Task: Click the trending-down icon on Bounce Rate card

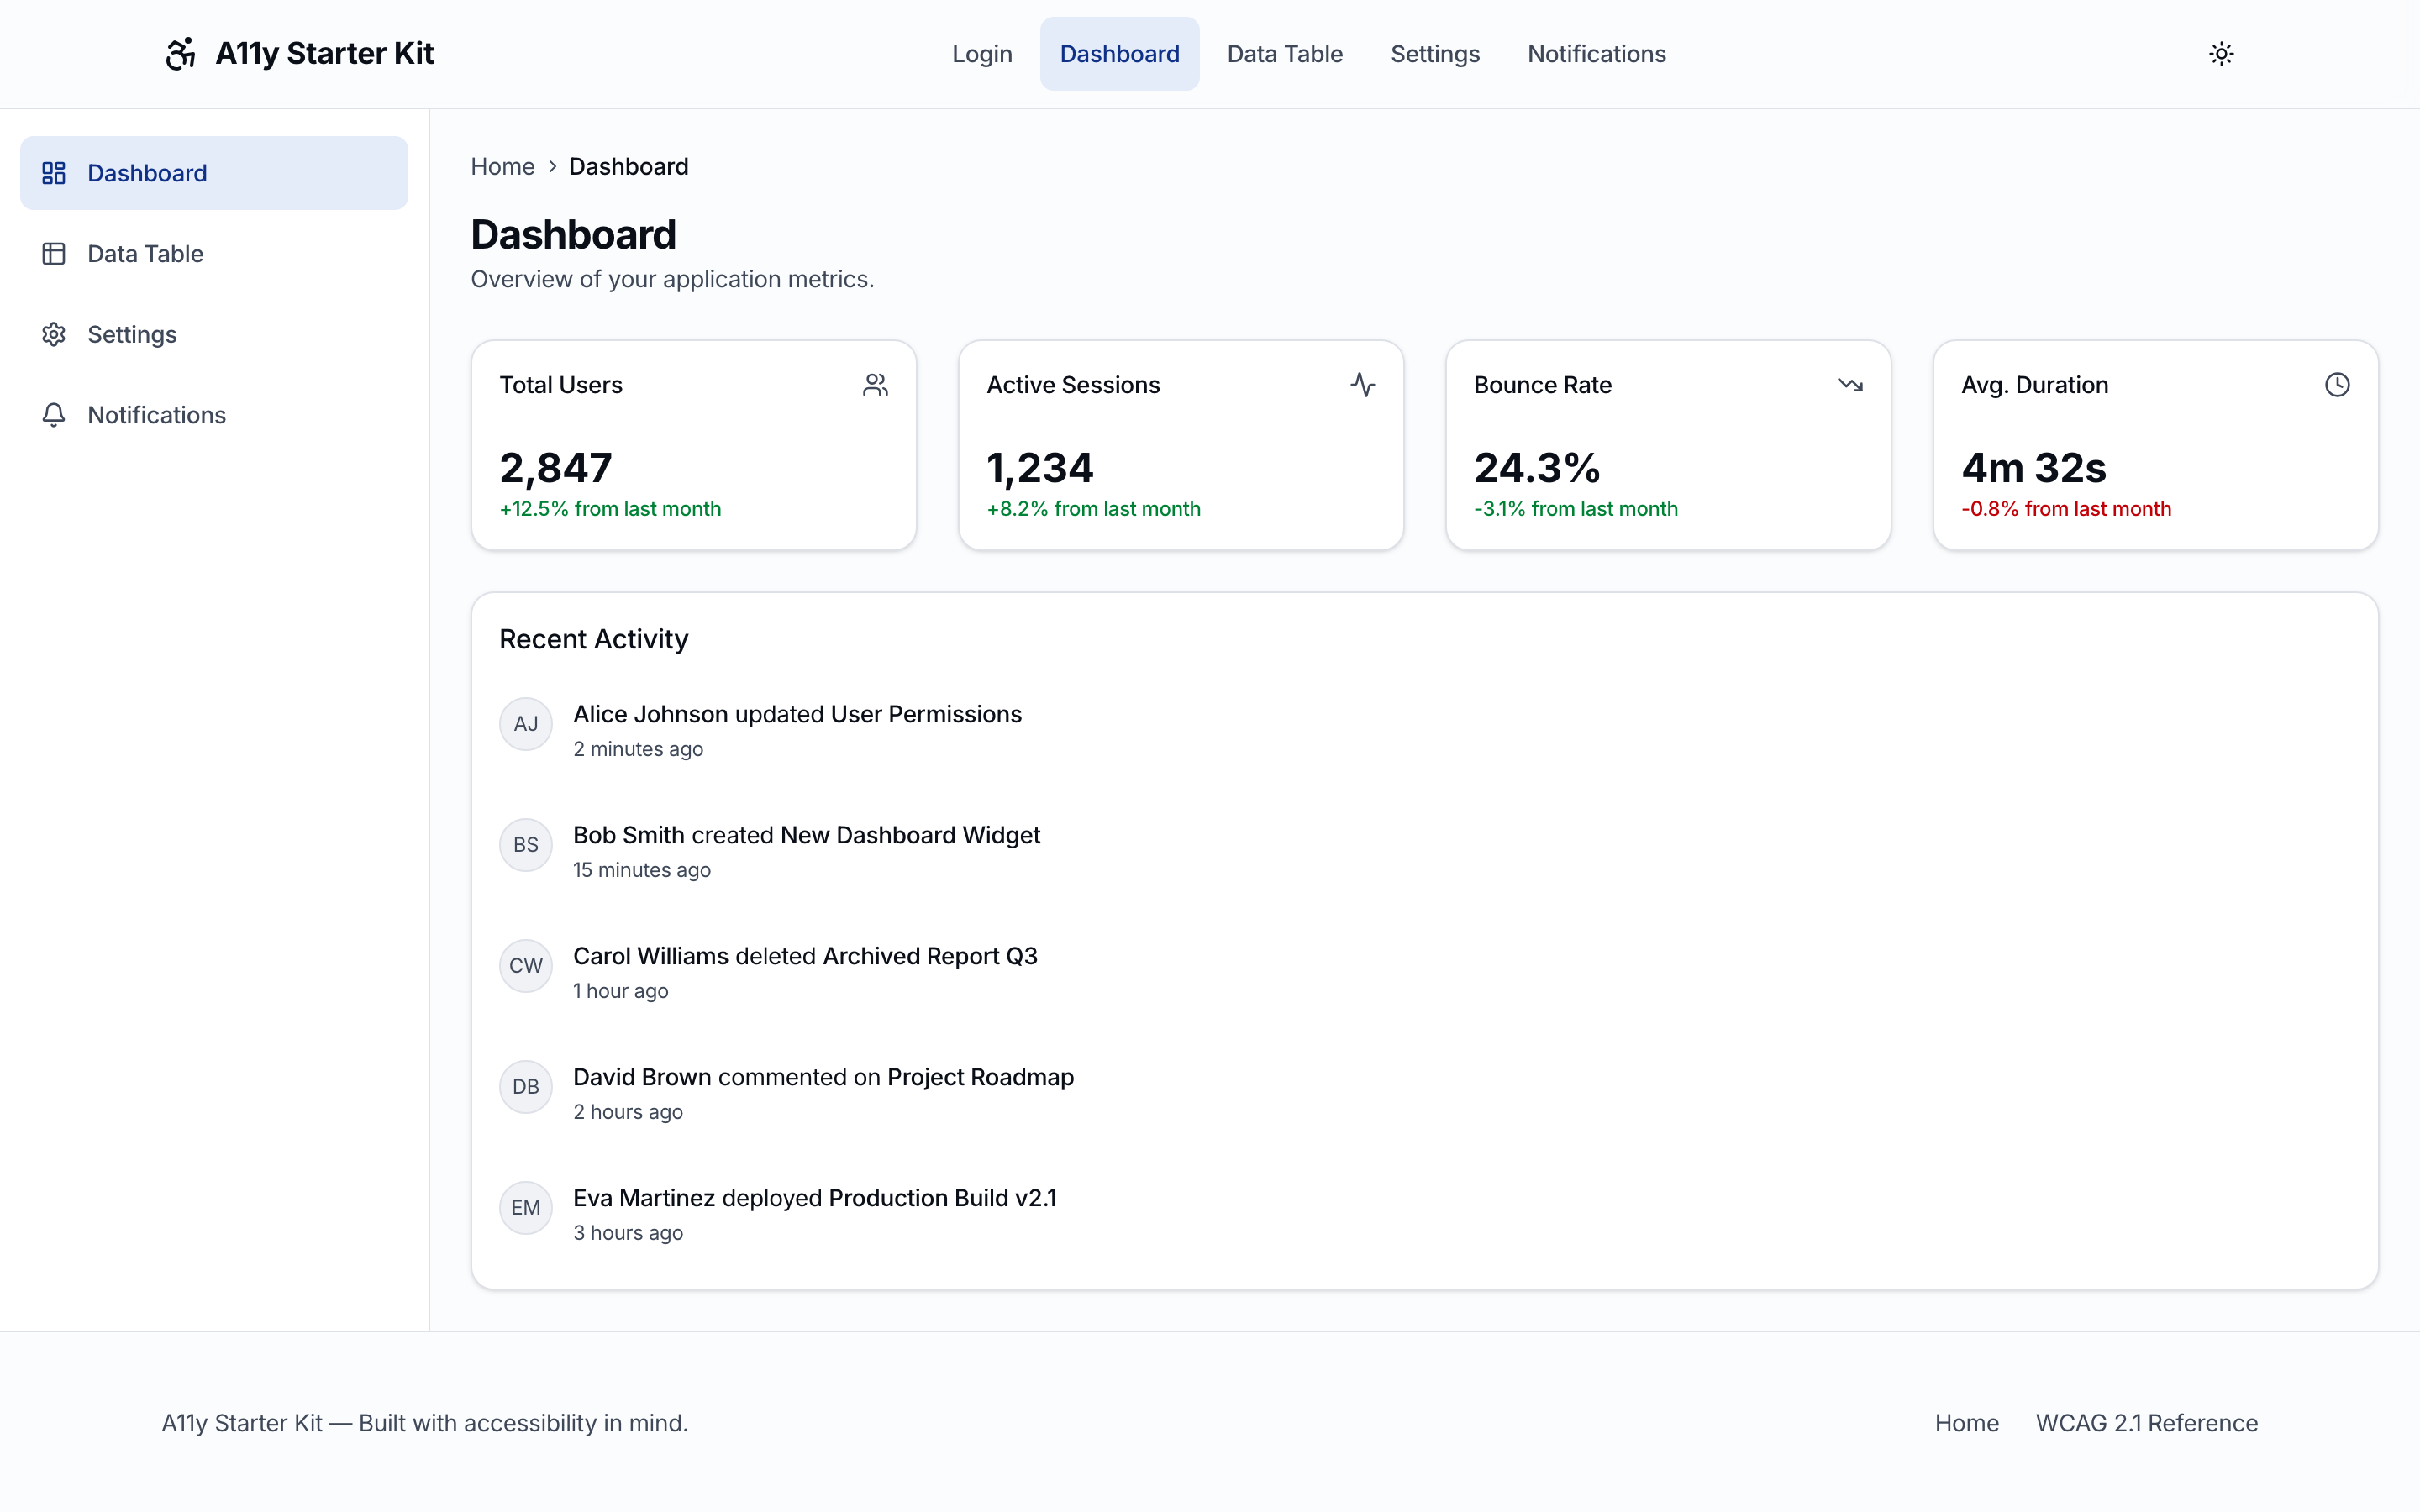Action: (x=1849, y=385)
